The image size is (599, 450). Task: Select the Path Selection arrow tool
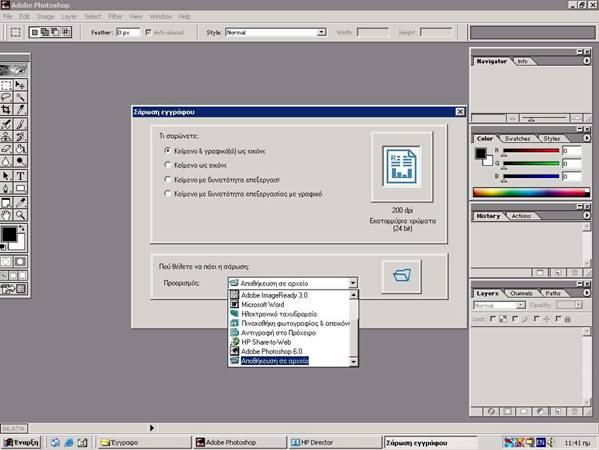pos(6,176)
